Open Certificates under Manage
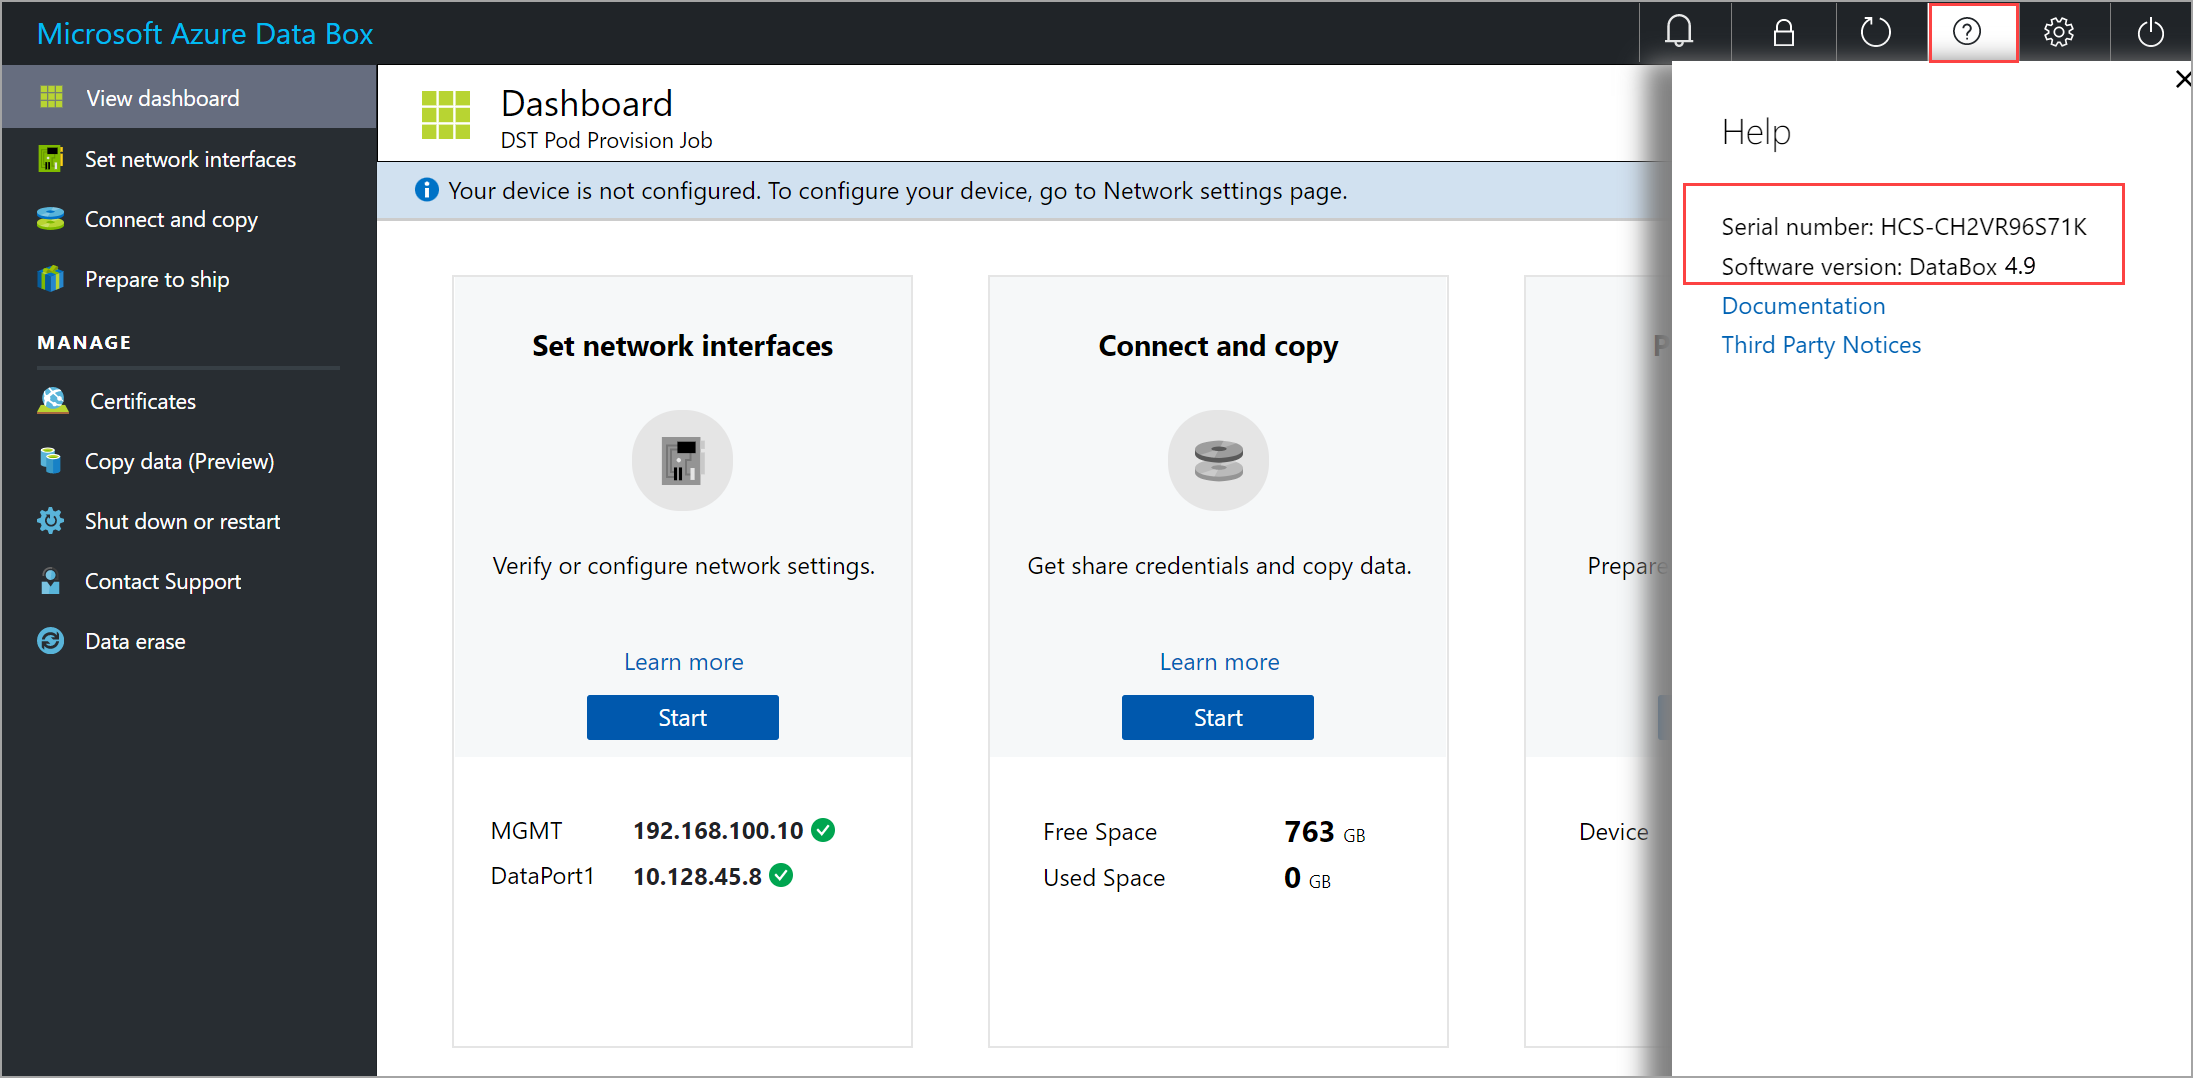2193x1078 pixels. tap(143, 401)
